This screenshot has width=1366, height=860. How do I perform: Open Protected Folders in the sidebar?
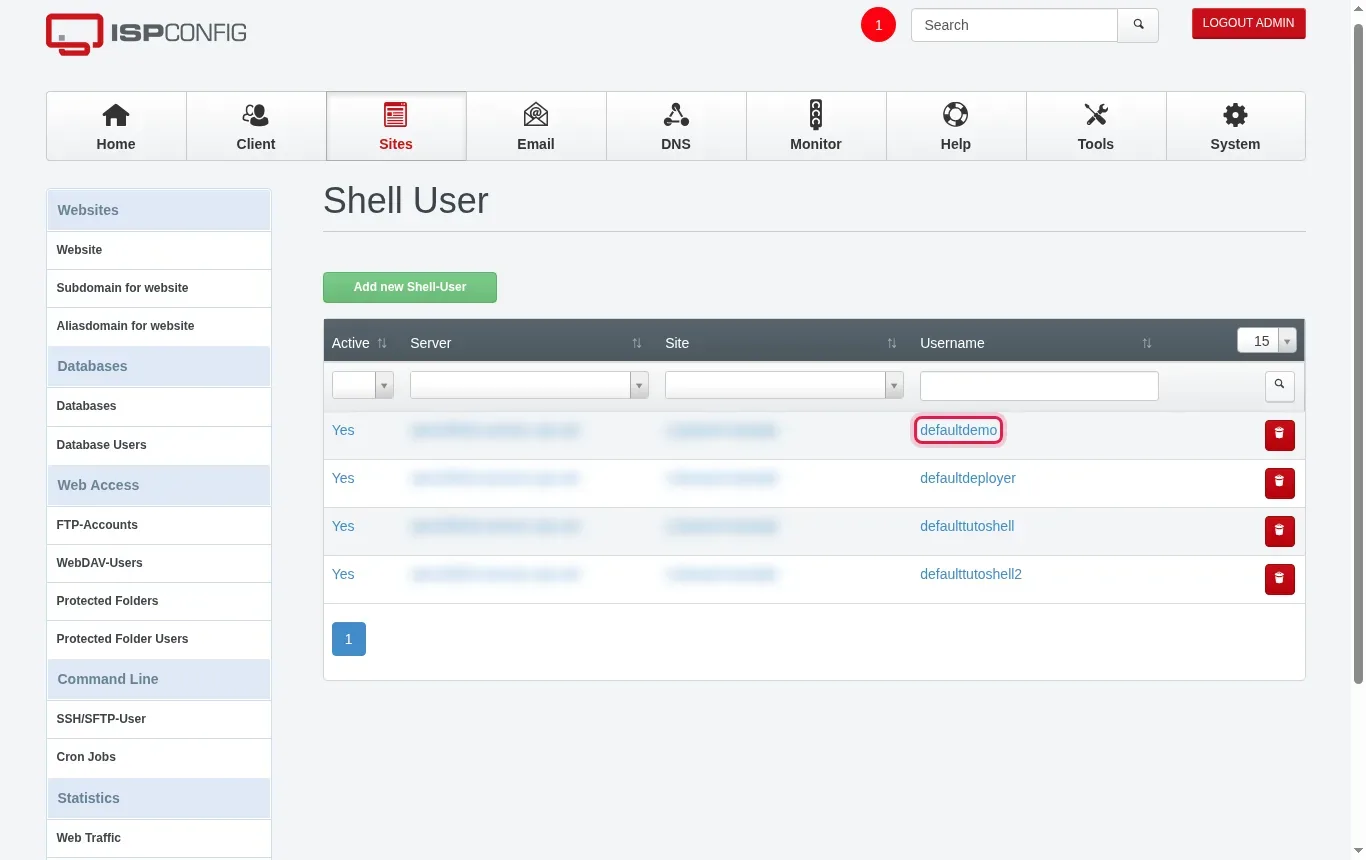click(x=159, y=601)
